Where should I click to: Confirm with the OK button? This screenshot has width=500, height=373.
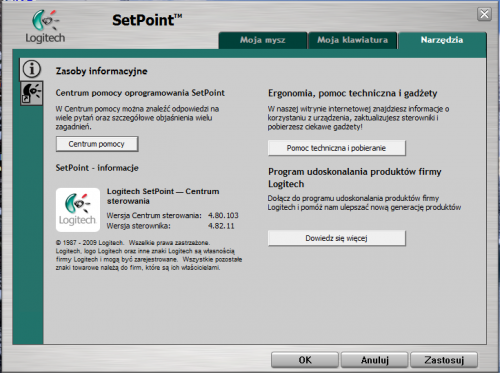(x=305, y=360)
